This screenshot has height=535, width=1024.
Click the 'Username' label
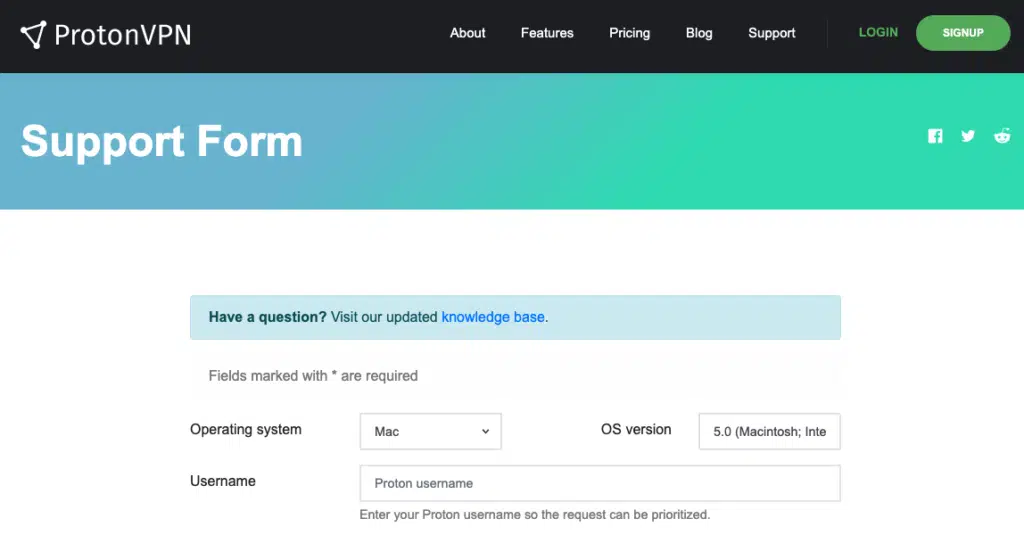pyautogui.click(x=223, y=481)
